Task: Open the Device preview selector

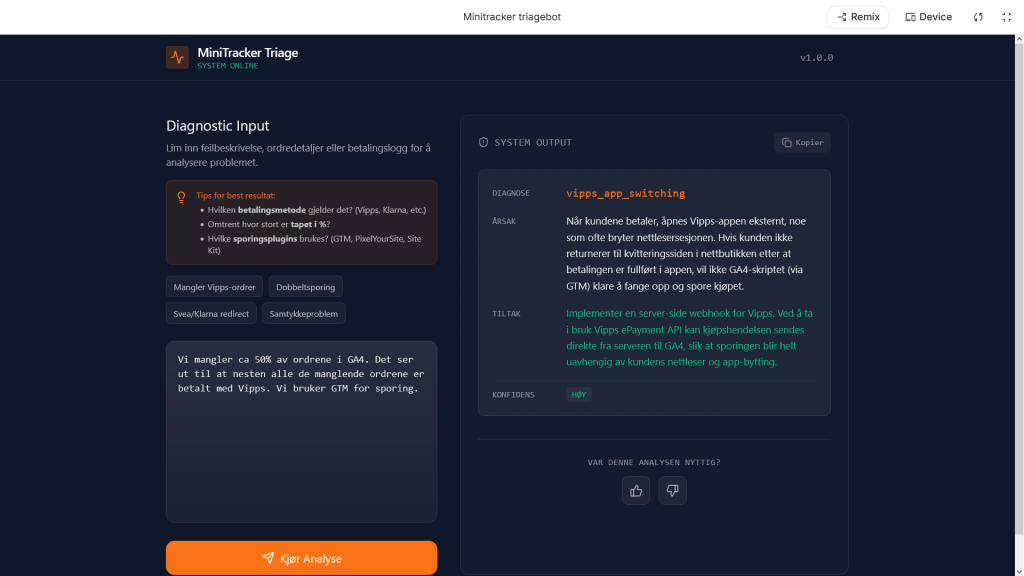Action: 928,17
